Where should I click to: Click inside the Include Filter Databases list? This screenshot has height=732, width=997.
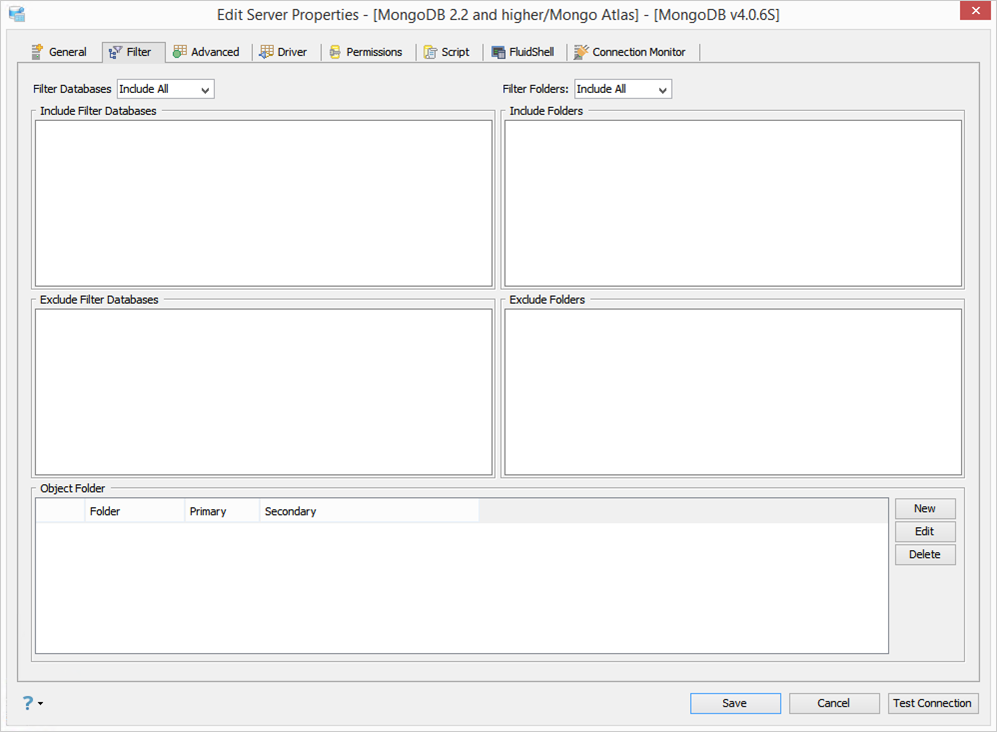click(264, 204)
